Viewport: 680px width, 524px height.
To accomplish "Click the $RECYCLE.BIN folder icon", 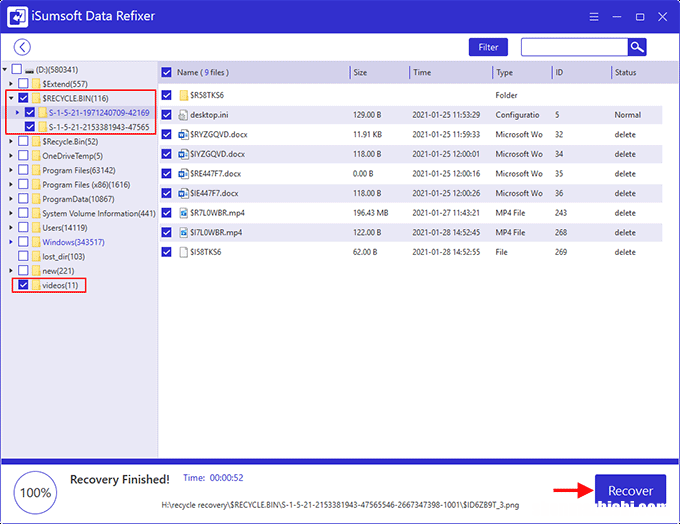I will [x=36, y=98].
